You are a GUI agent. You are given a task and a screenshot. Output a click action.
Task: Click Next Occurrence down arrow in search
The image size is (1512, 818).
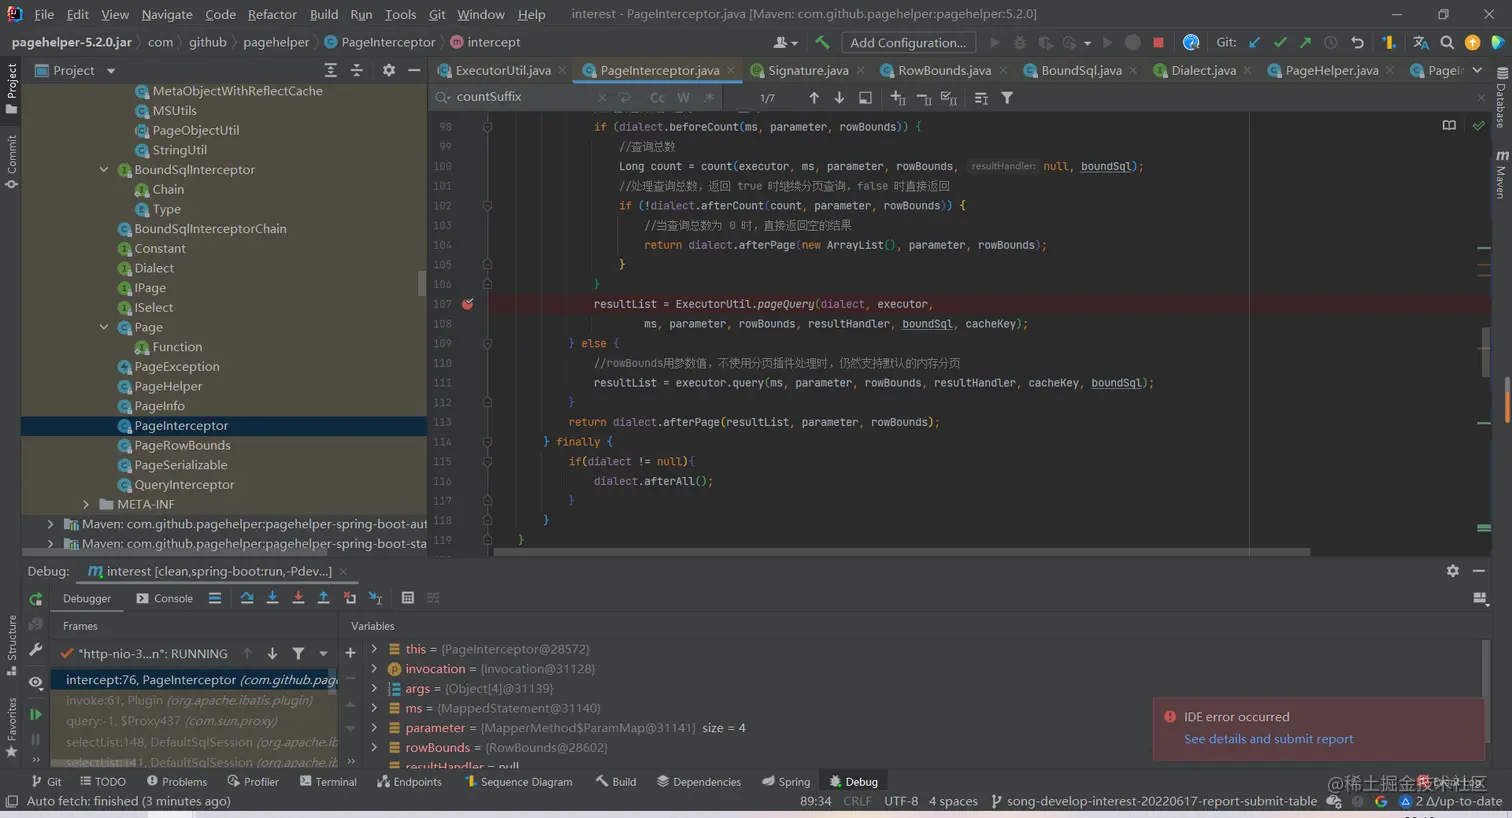pyautogui.click(x=839, y=97)
